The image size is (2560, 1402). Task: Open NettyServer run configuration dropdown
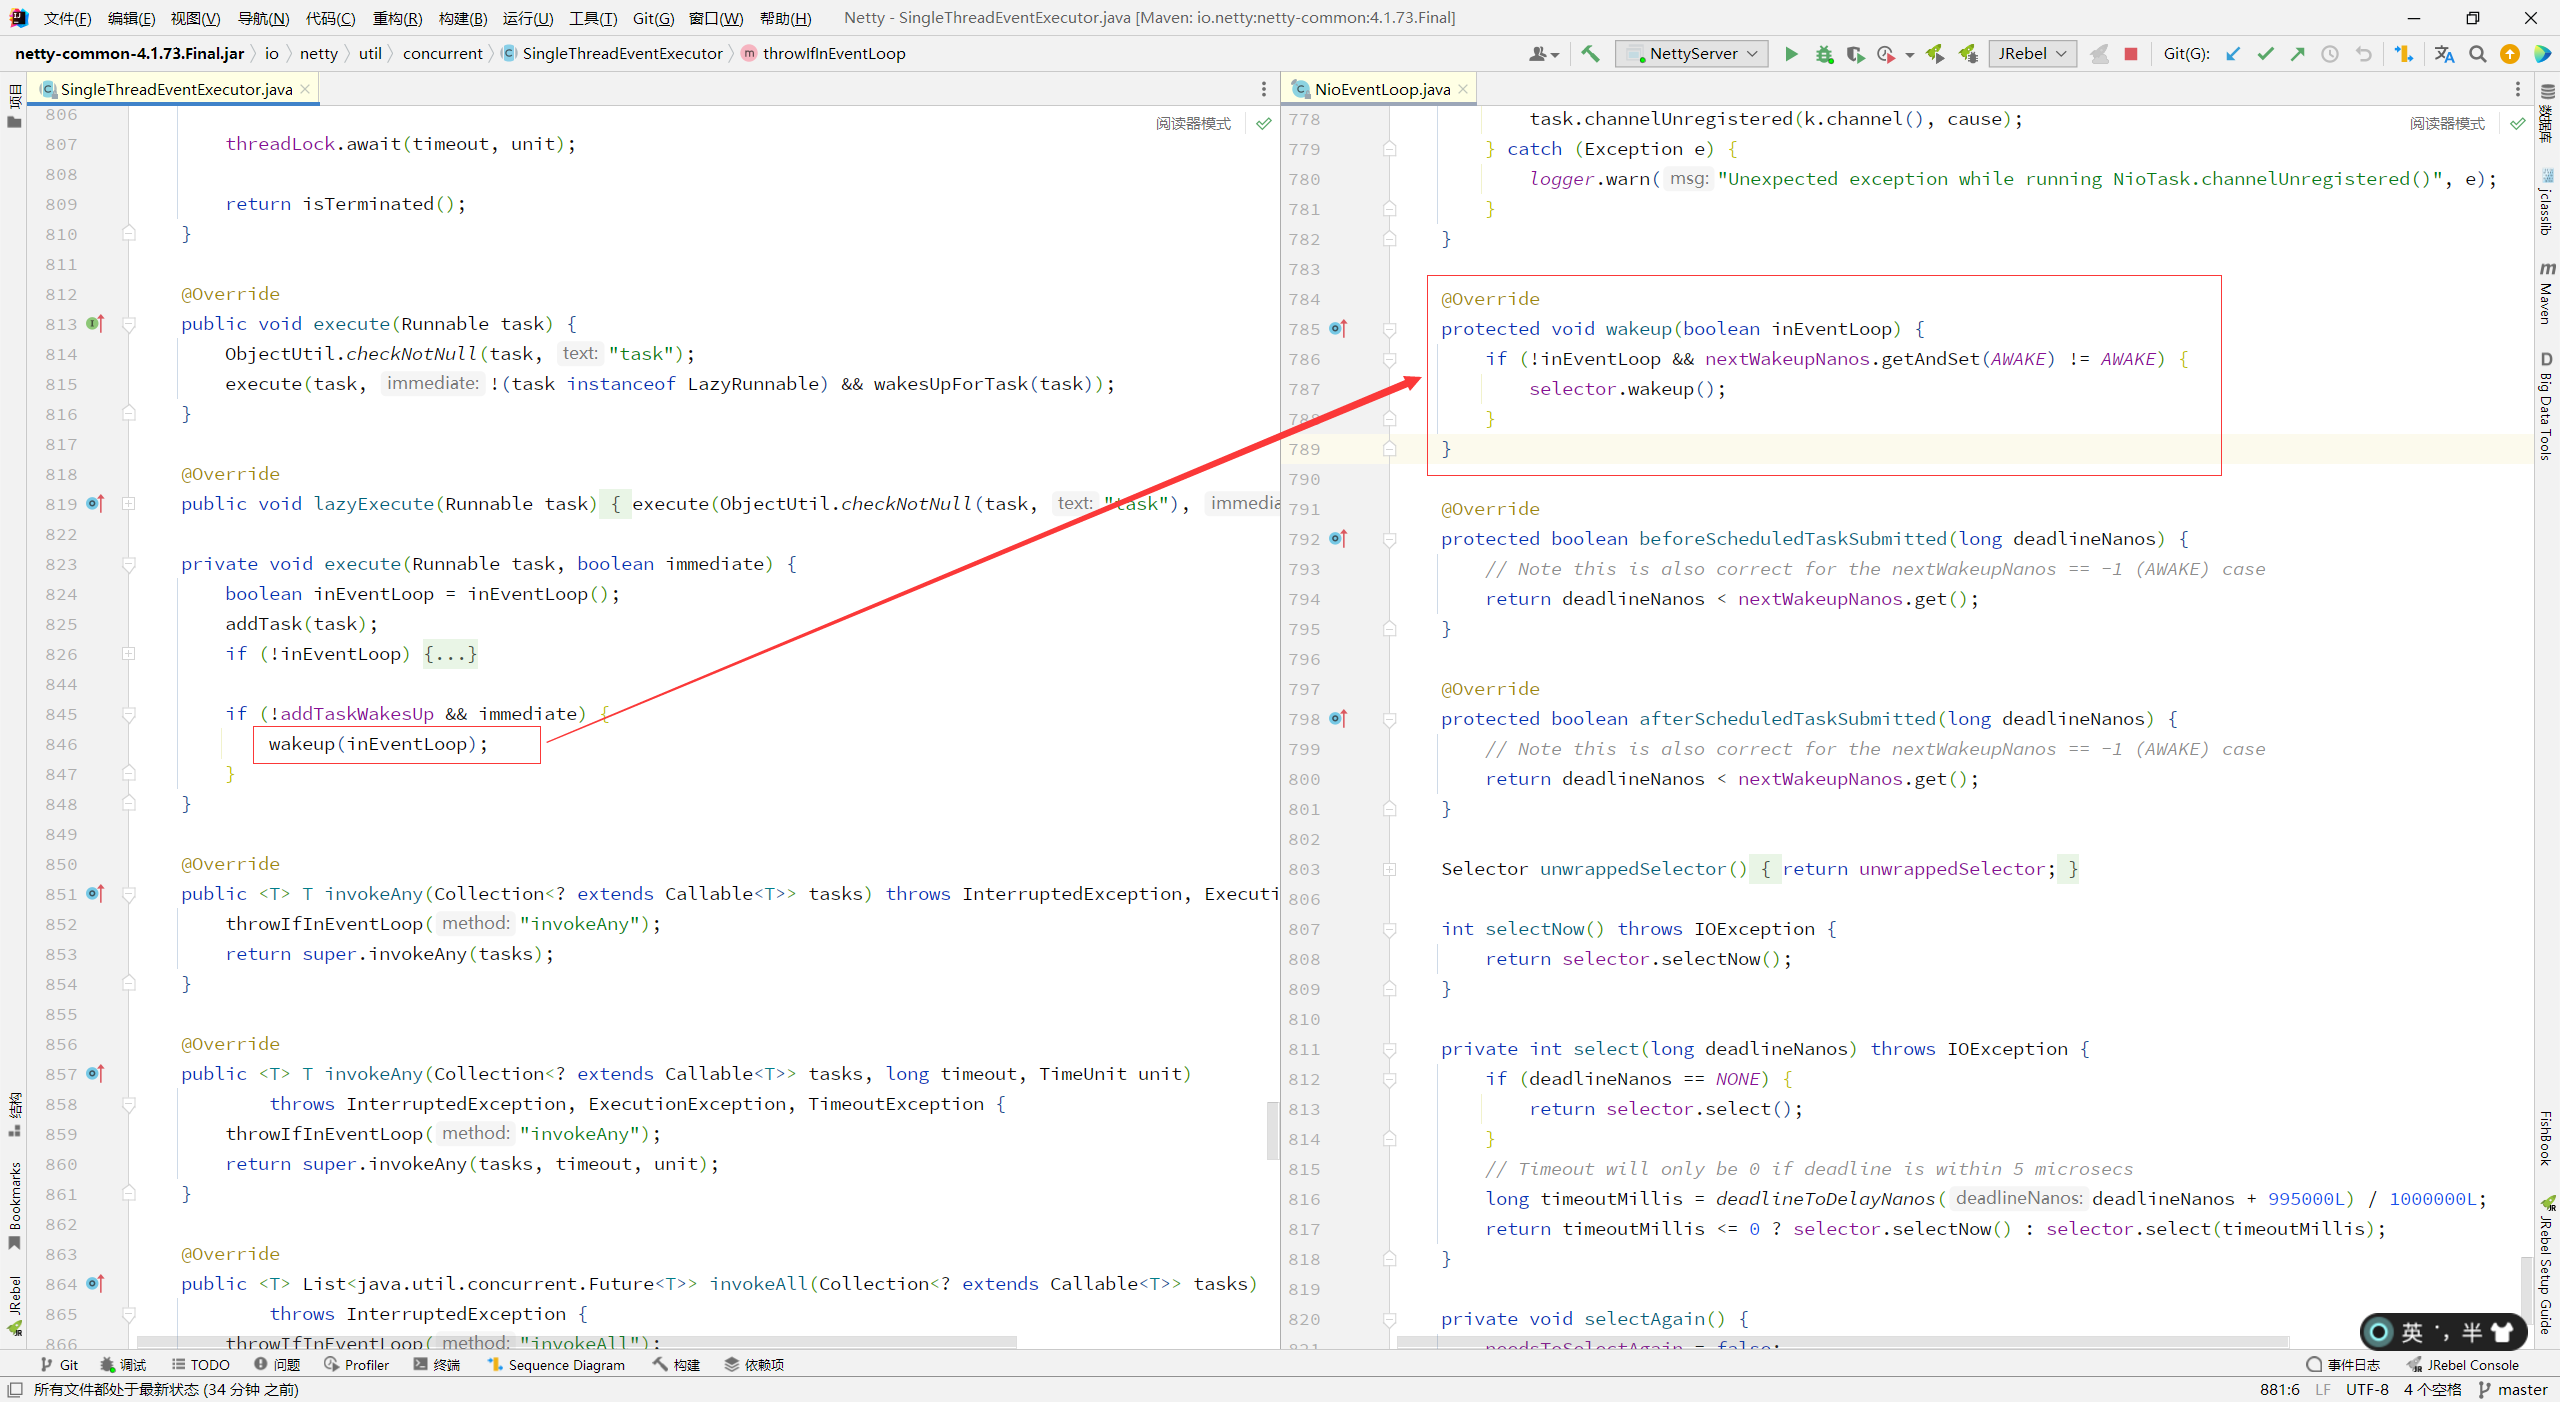(1691, 54)
